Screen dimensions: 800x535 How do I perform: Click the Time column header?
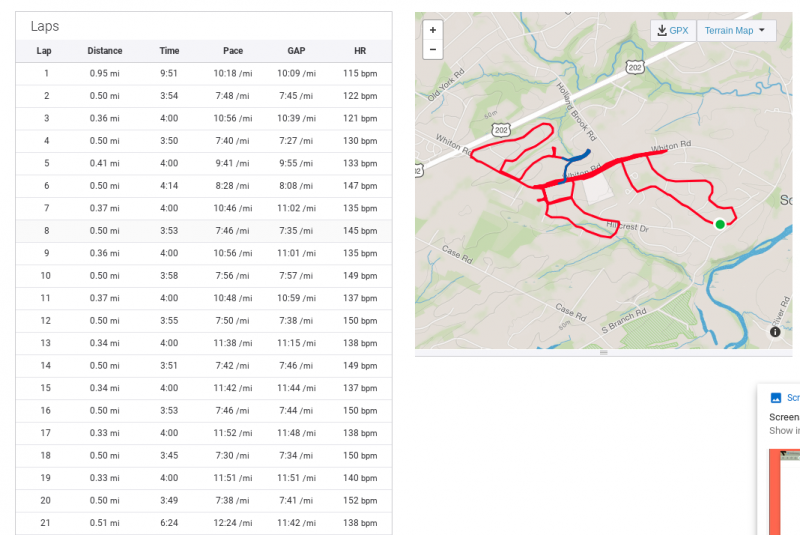coord(169,51)
